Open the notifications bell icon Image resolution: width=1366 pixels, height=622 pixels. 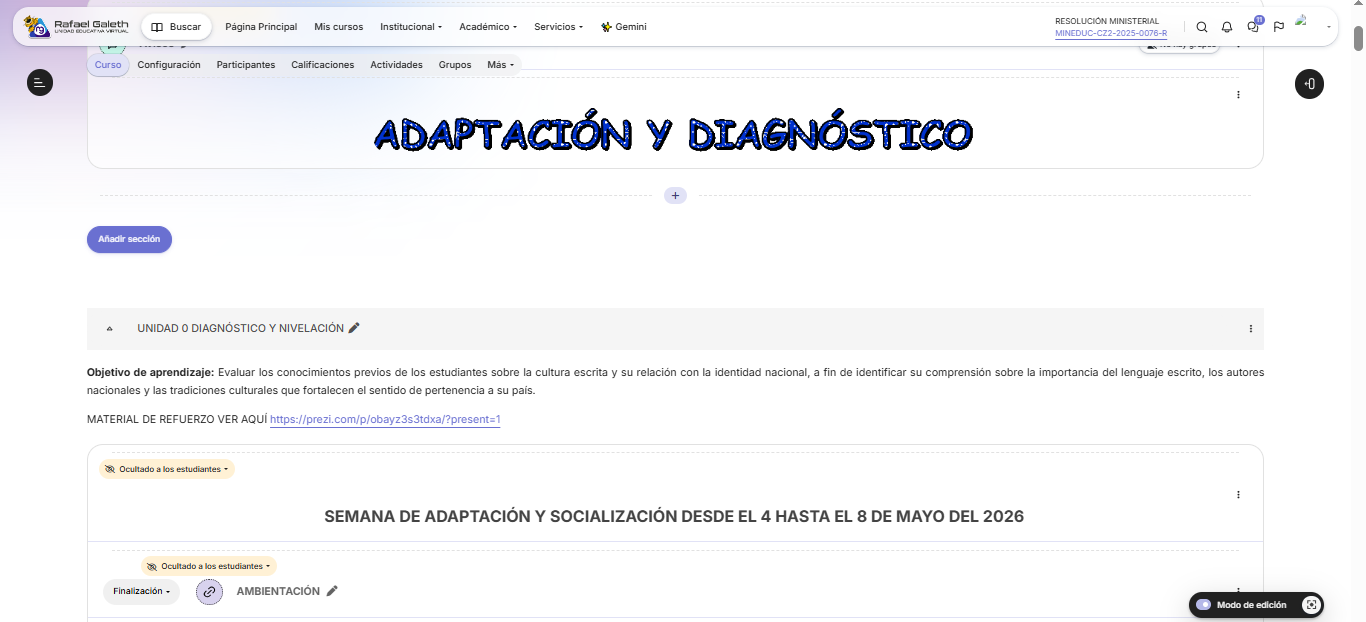coord(1227,27)
